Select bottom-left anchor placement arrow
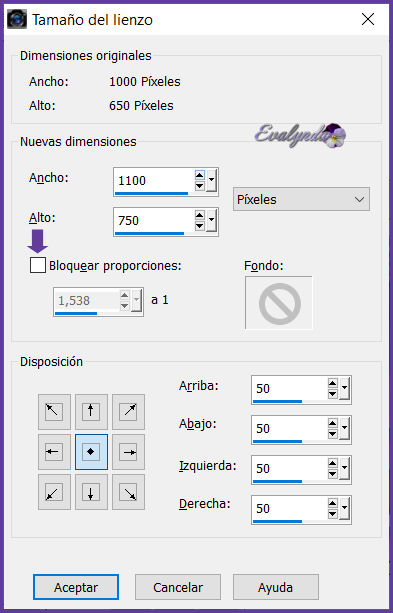The width and height of the screenshot is (393, 613). [54, 492]
